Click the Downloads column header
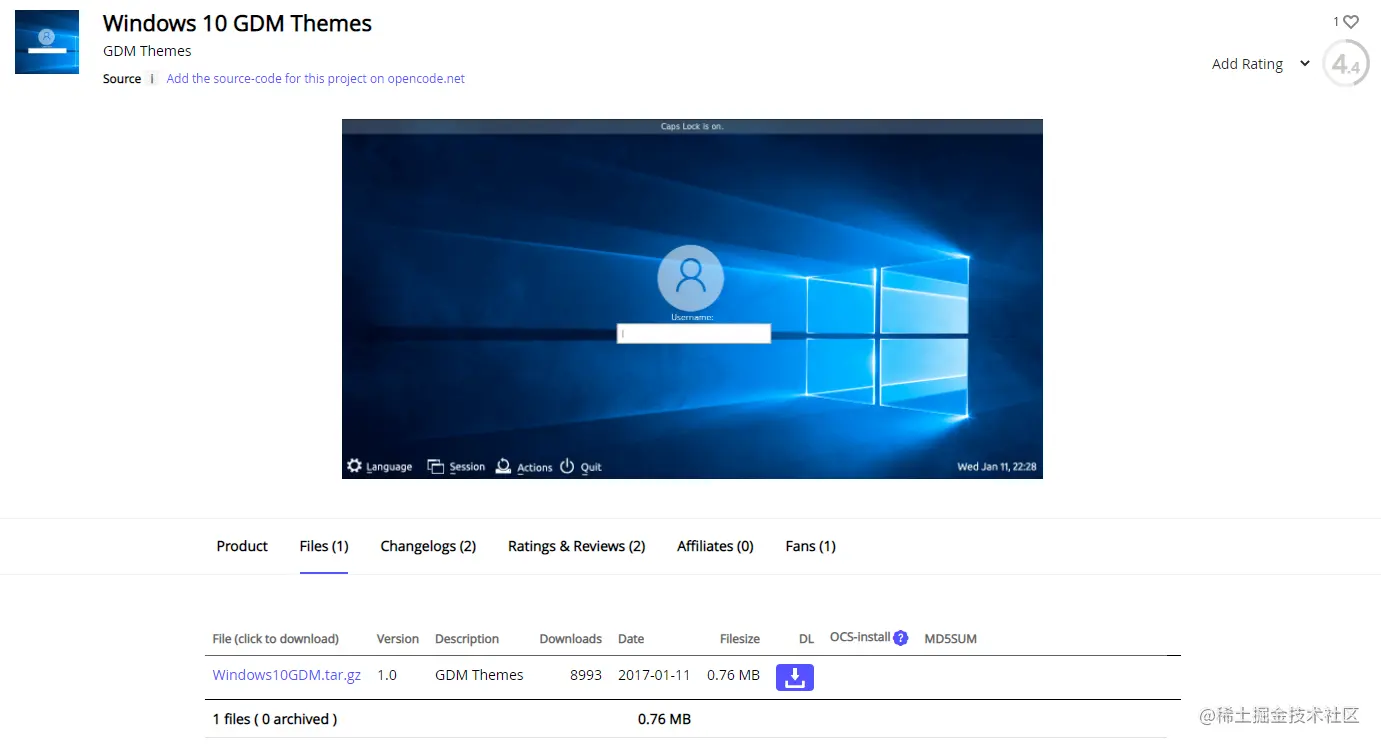 click(x=571, y=639)
